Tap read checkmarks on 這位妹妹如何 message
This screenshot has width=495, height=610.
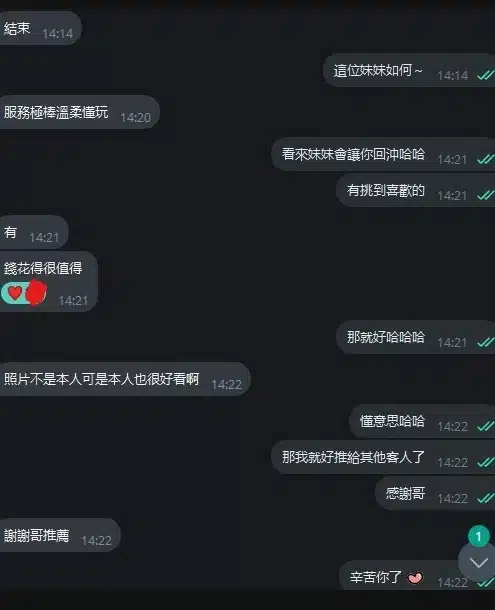486,75
